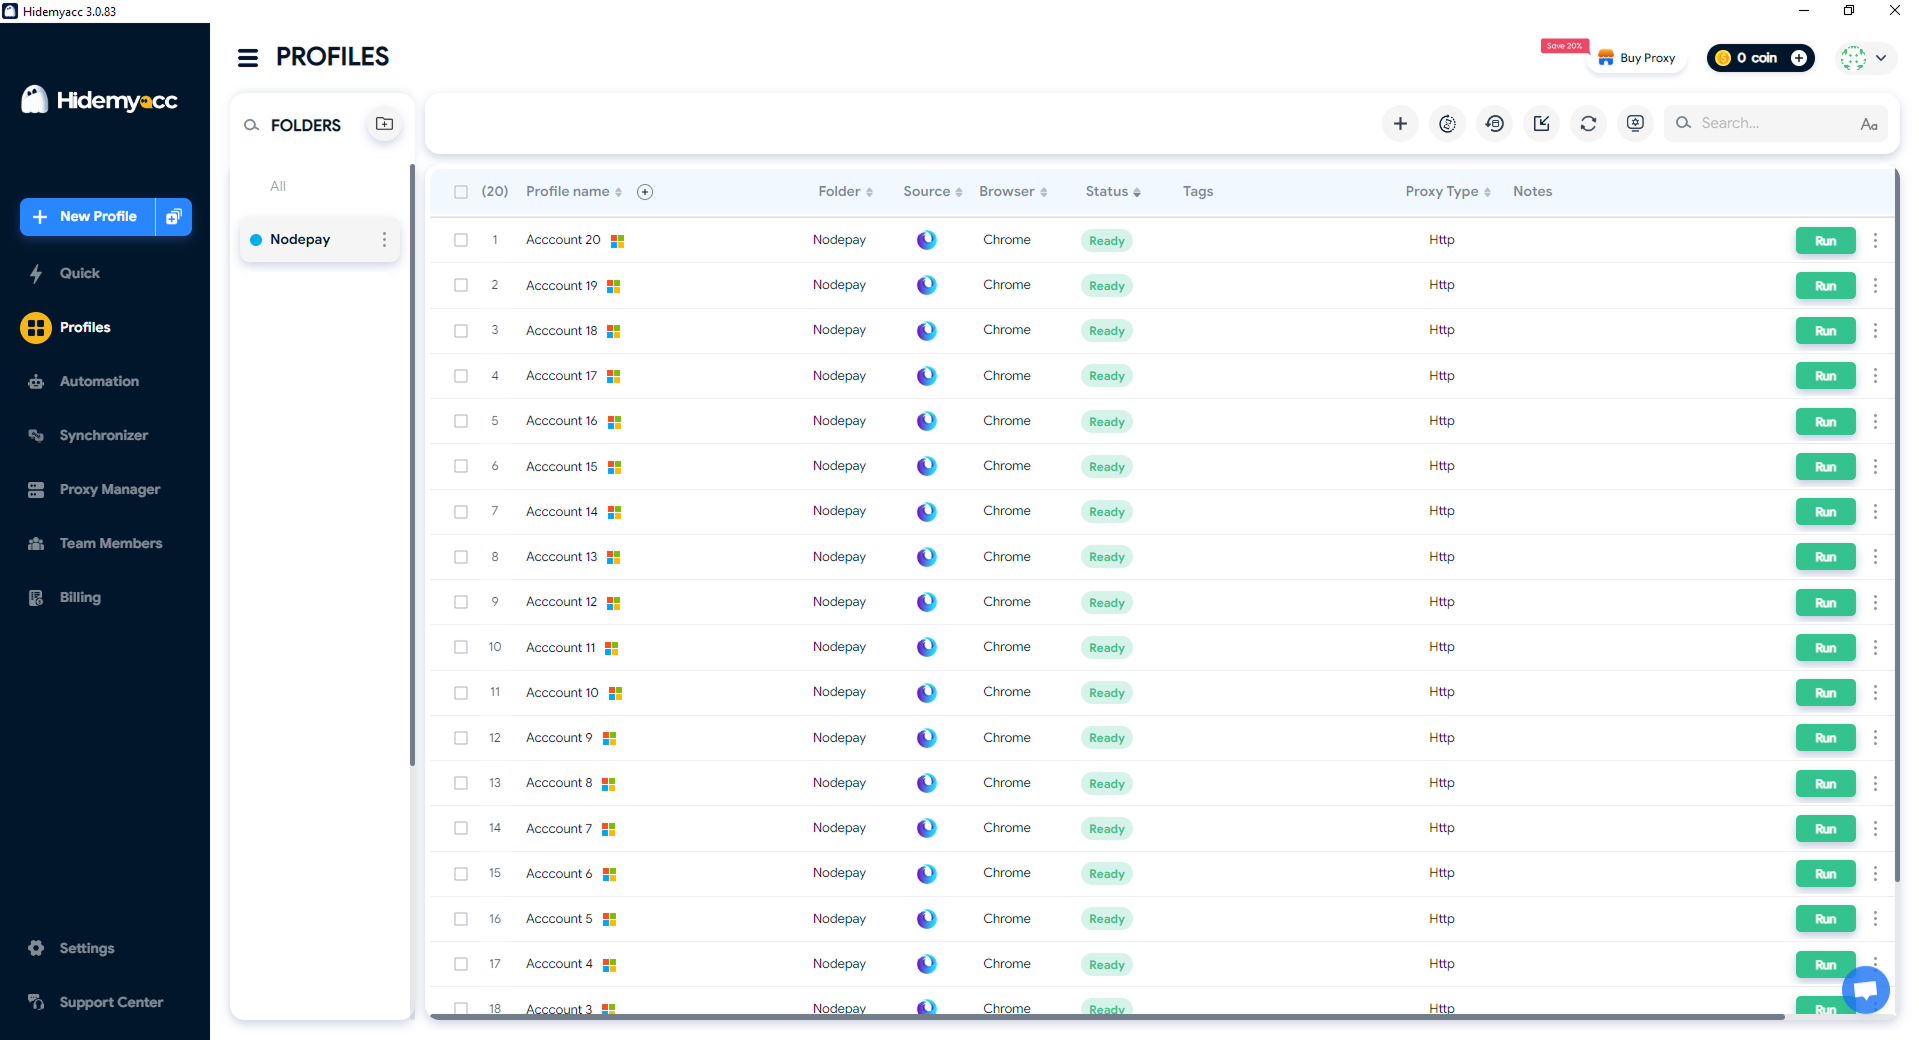Add a new folder in FOLDERS panel
The image size is (1919, 1040).
(x=384, y=124)
